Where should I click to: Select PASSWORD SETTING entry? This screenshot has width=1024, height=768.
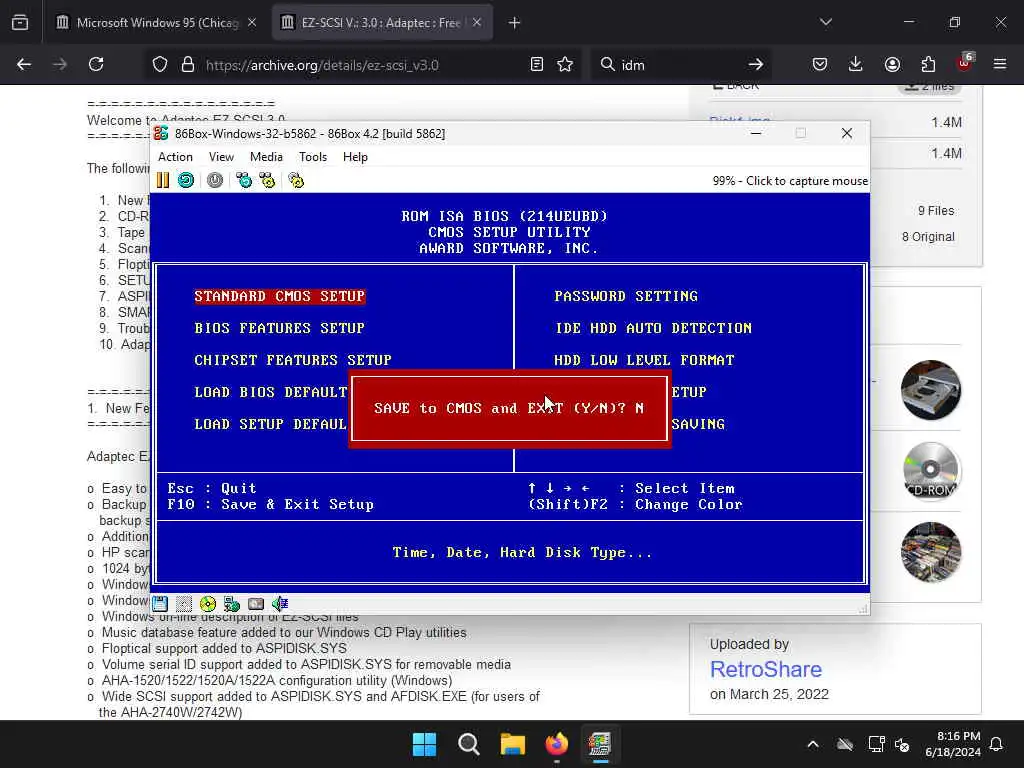coord(626,296)
